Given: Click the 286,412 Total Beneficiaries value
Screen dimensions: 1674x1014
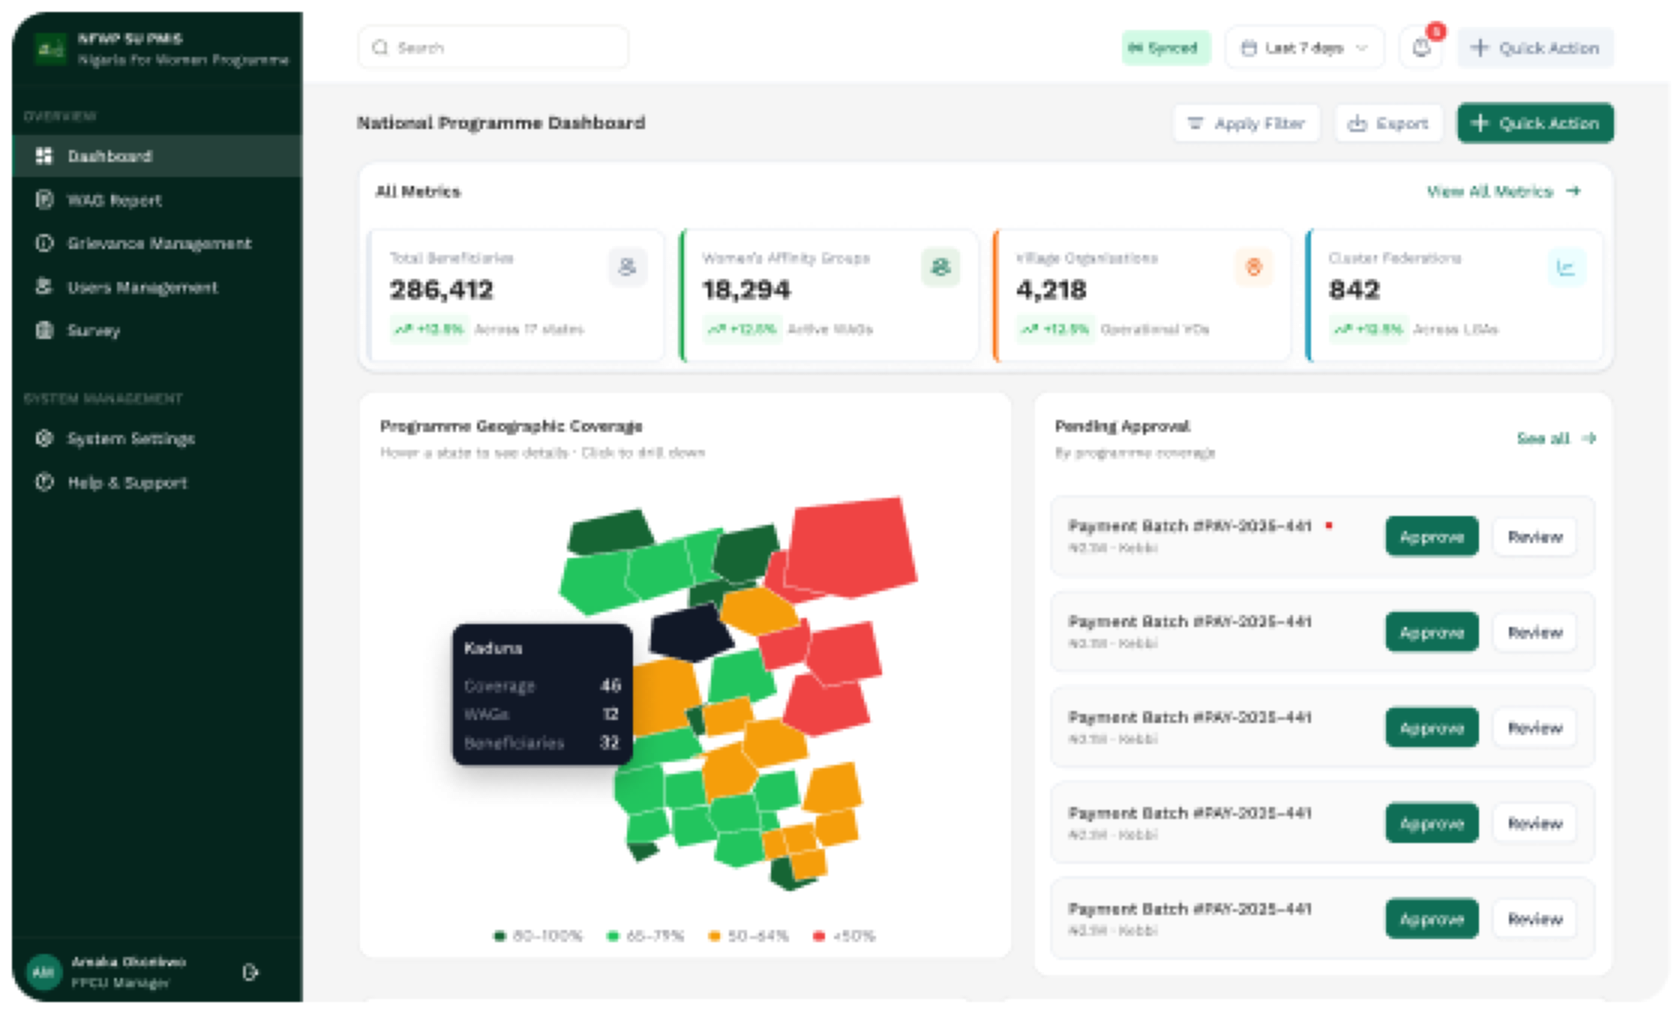Looking at the screenshot, I should pyautogui.click(x=441, y=290).
